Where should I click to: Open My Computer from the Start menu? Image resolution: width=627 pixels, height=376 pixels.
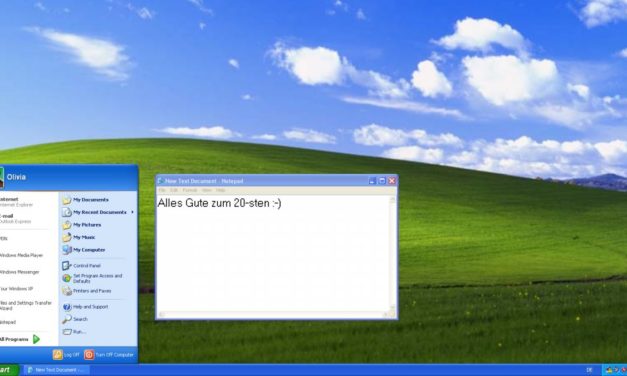pyautogui.click(x=84, y=250)
